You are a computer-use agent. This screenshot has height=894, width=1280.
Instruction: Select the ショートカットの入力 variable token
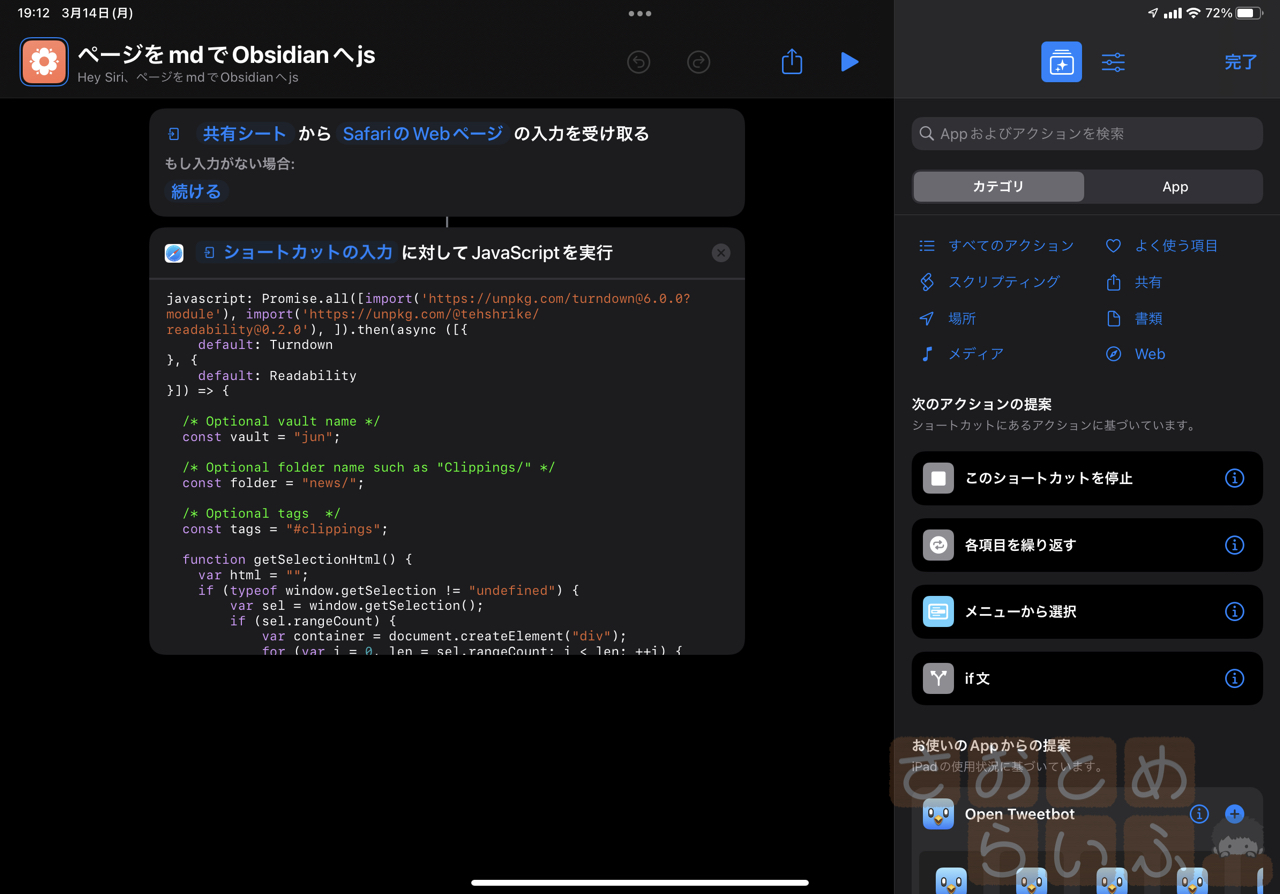297,253
